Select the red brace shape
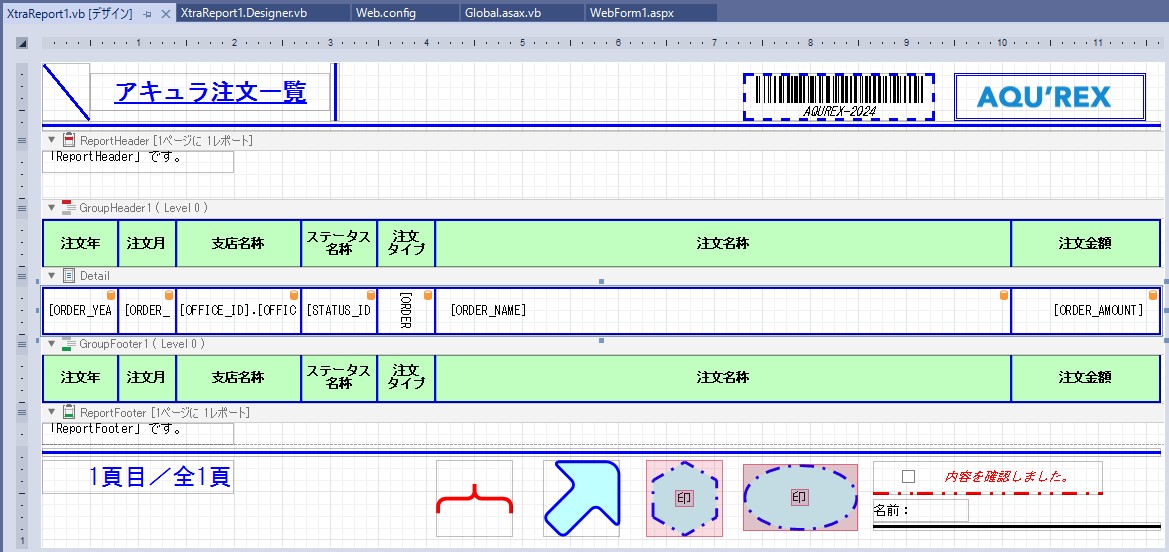This screenshot has height=552, width=1169. 474,498
